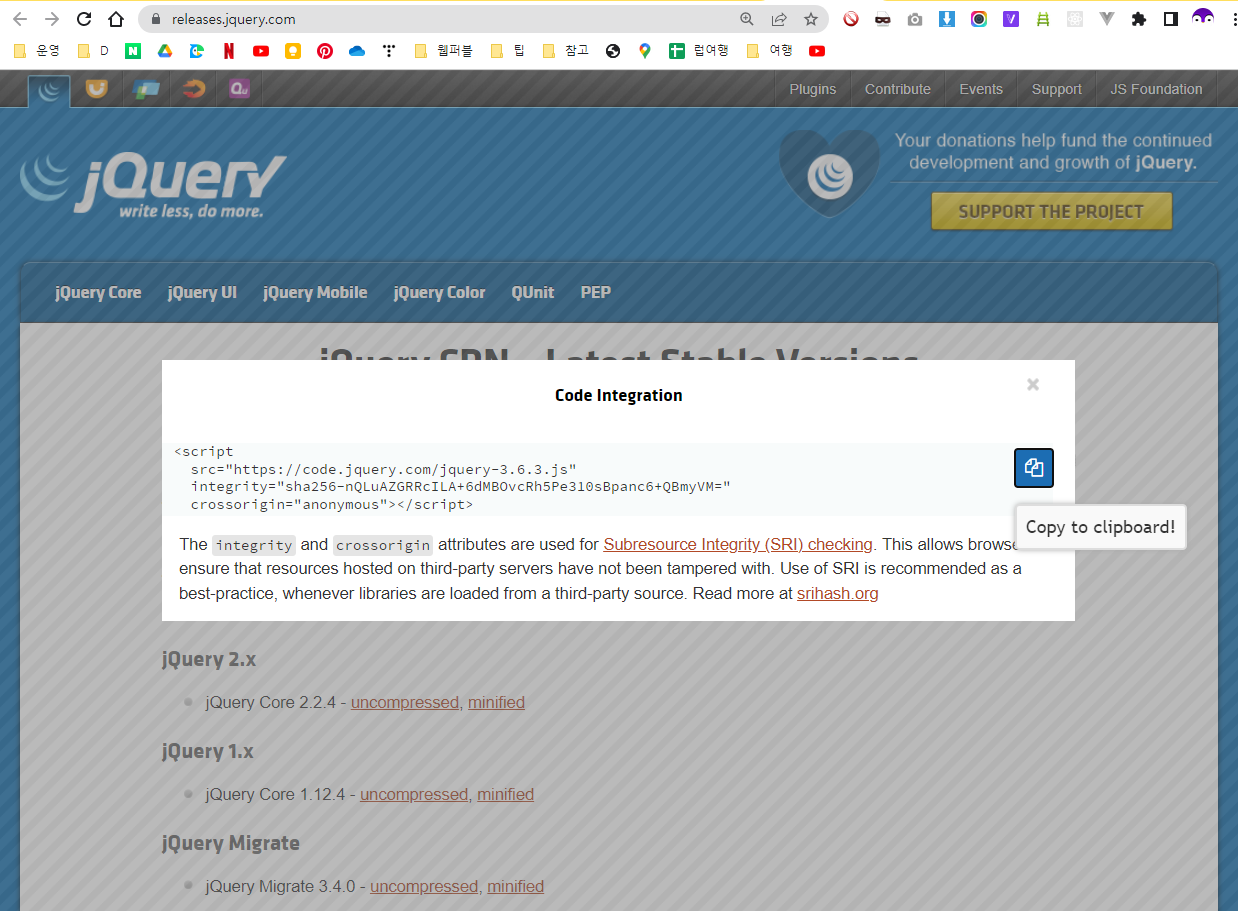
Task: Switch to the jQuery Color tab
Action: click(x=439, y=293)
